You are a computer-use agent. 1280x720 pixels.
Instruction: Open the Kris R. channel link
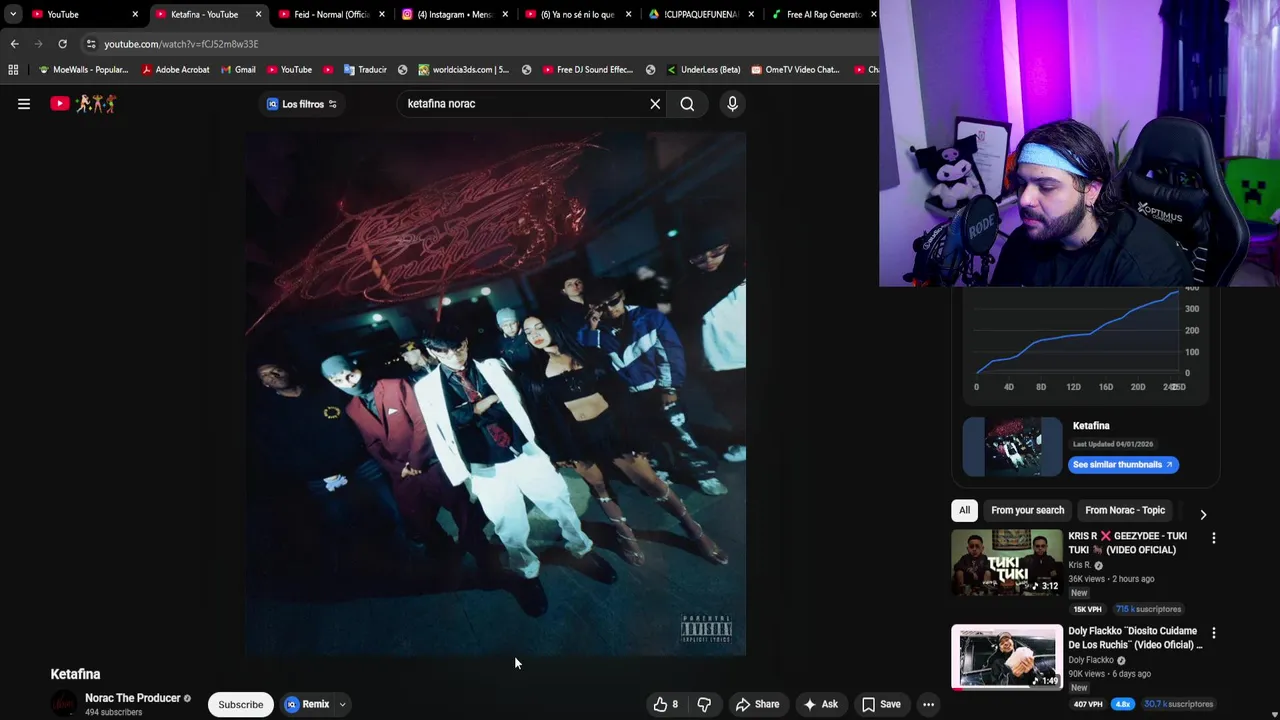(x=1080, y=565)
